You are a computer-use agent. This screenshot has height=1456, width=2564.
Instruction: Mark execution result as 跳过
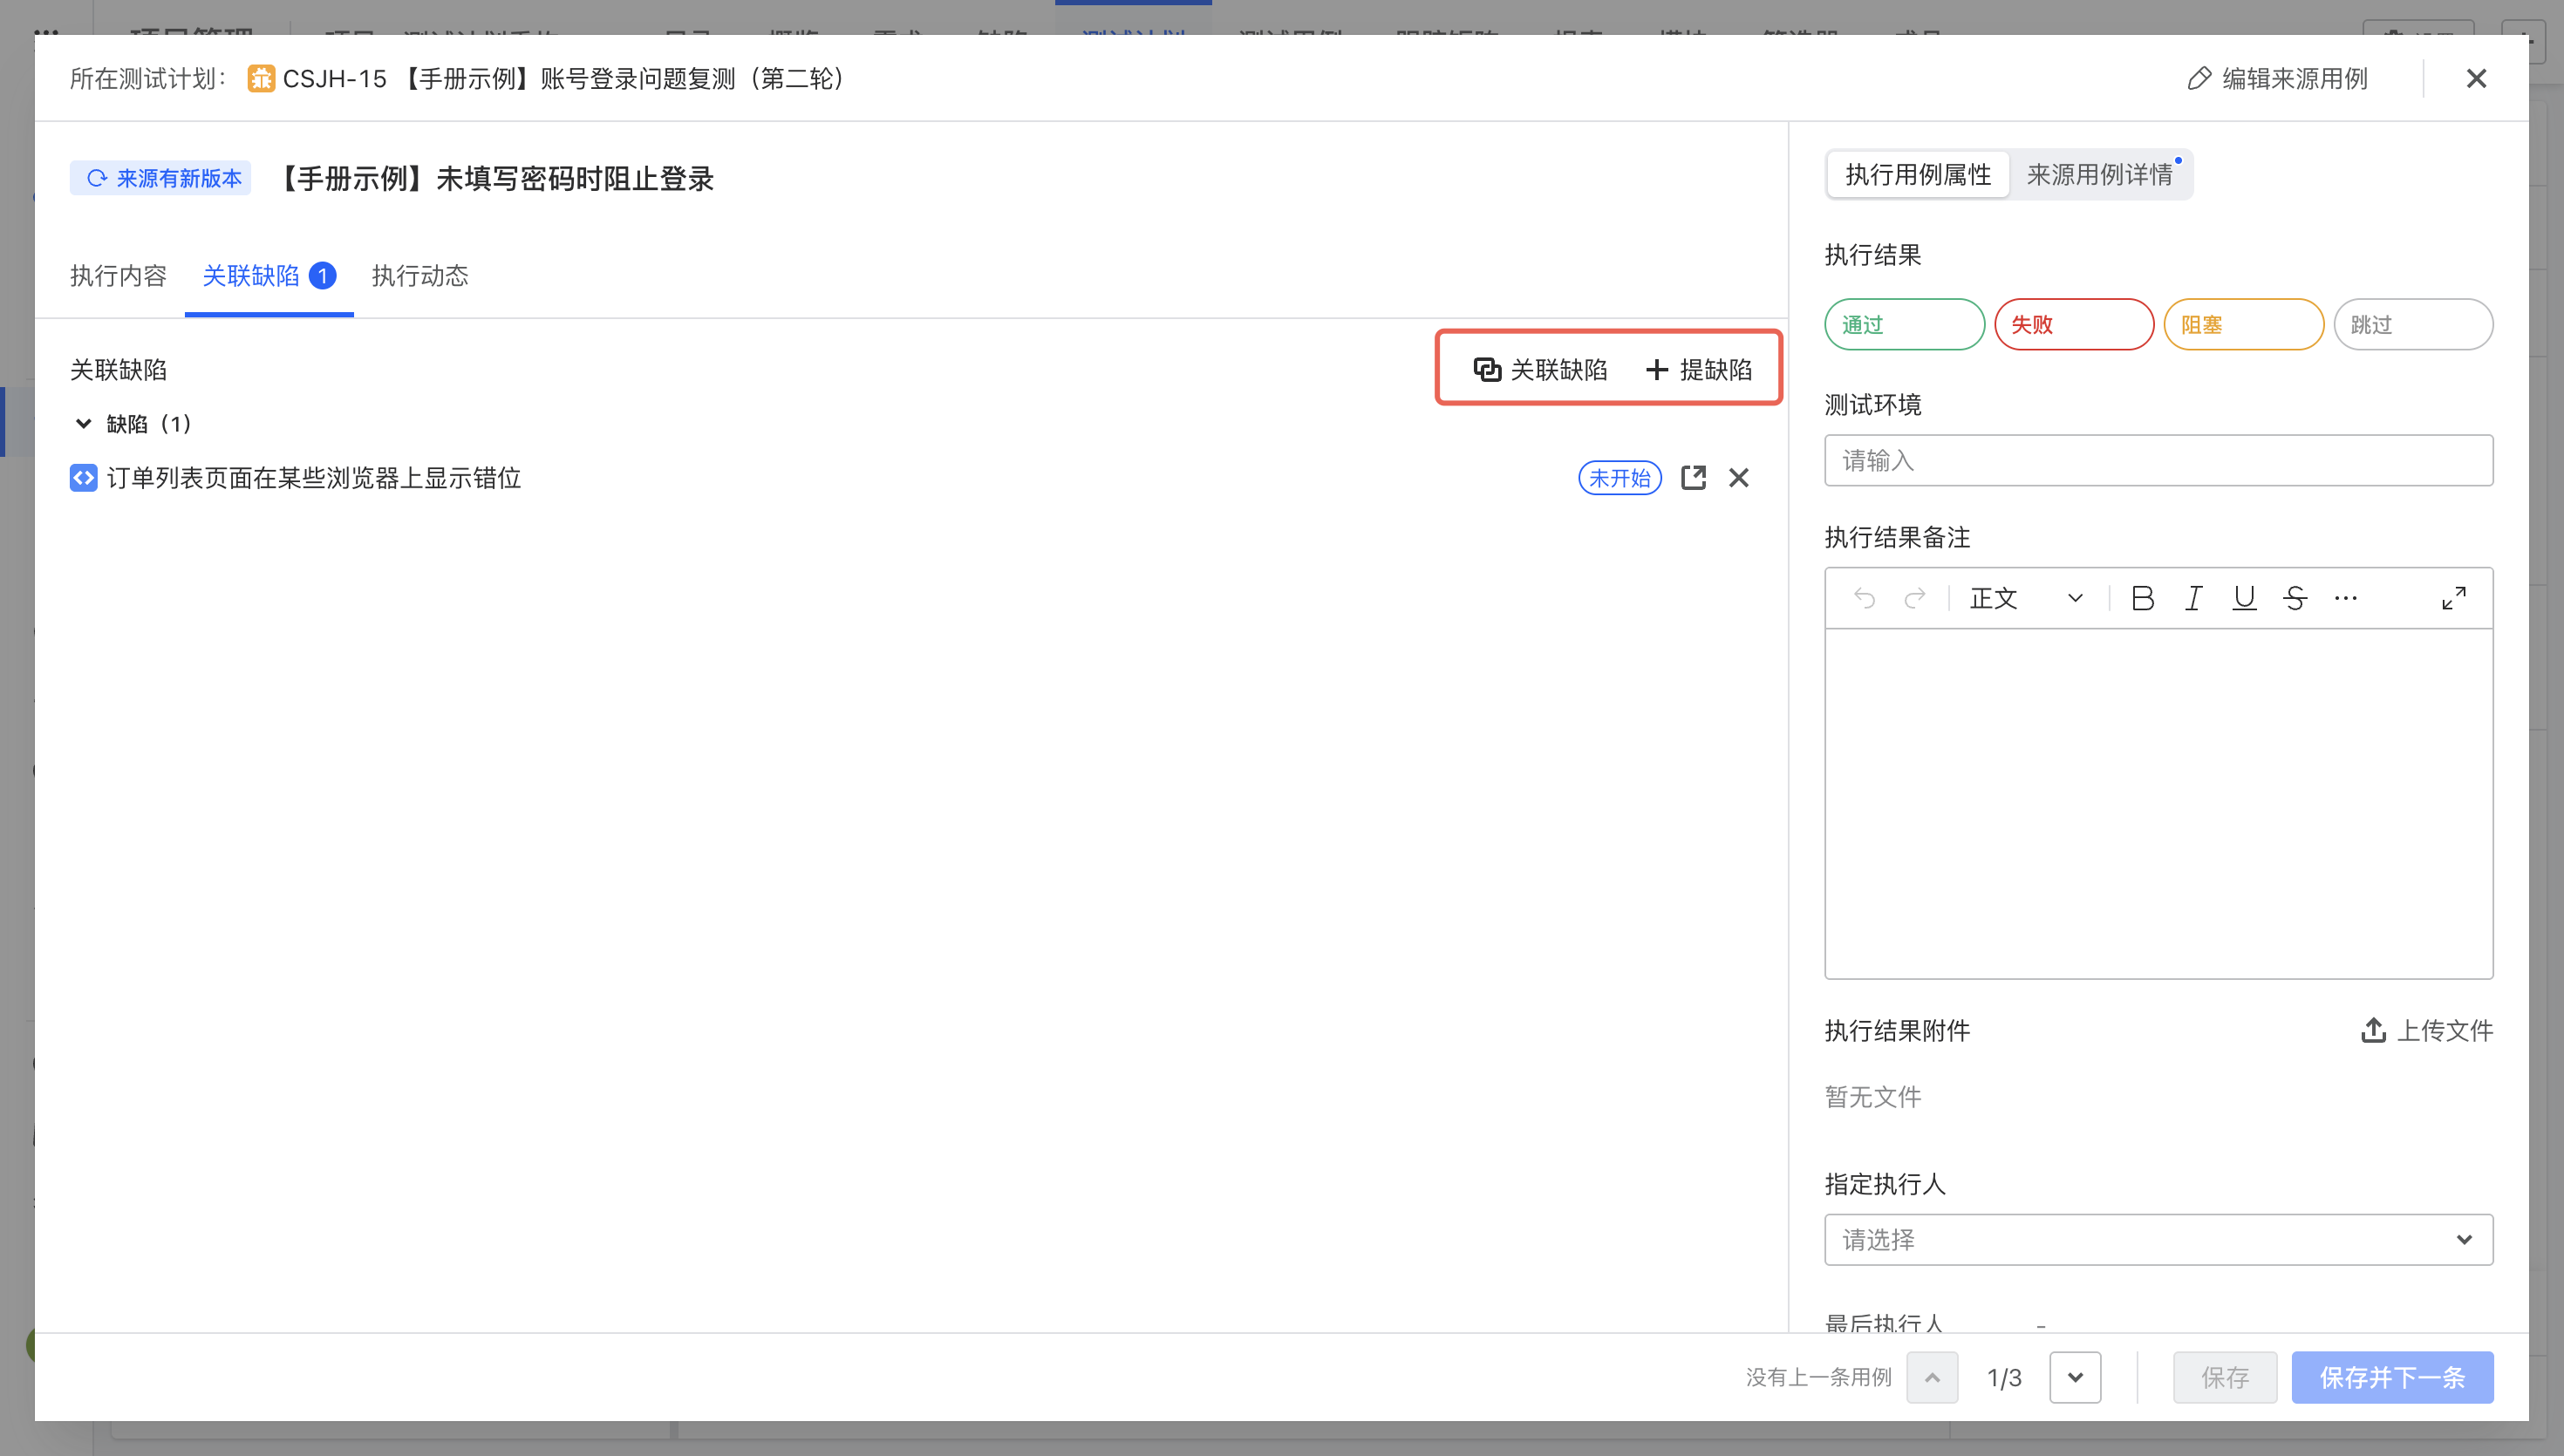pyautogui.click(x=2413, y=324)
